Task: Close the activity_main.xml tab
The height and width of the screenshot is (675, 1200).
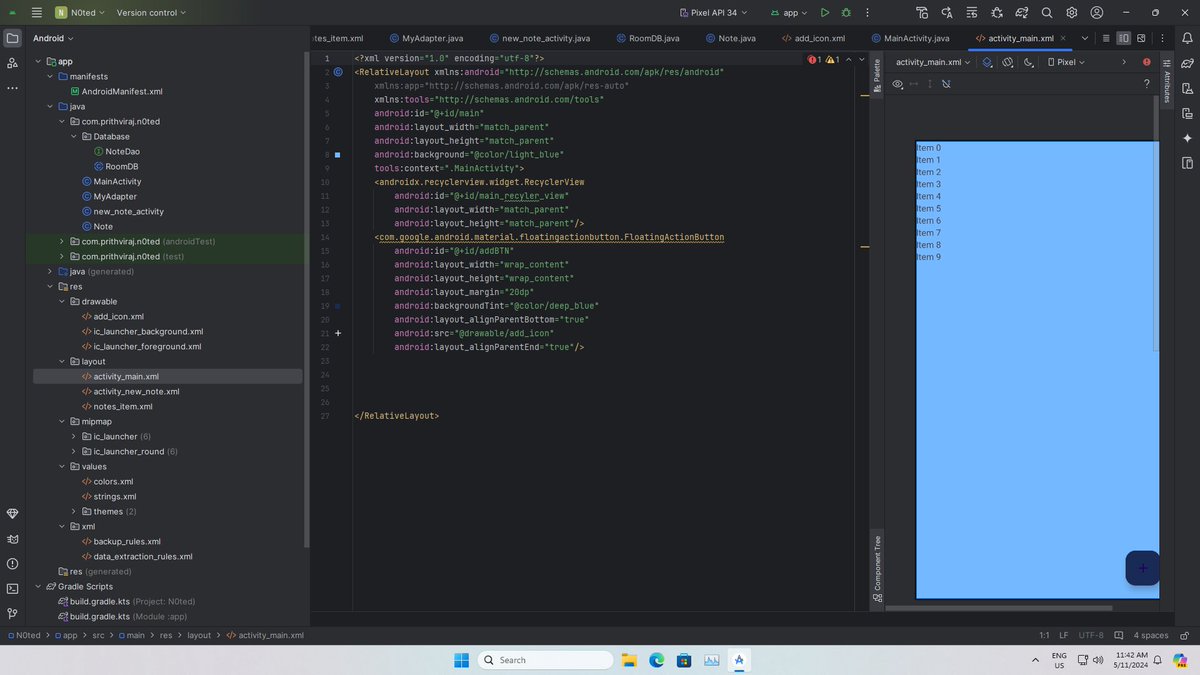Action: (1065, 38)
